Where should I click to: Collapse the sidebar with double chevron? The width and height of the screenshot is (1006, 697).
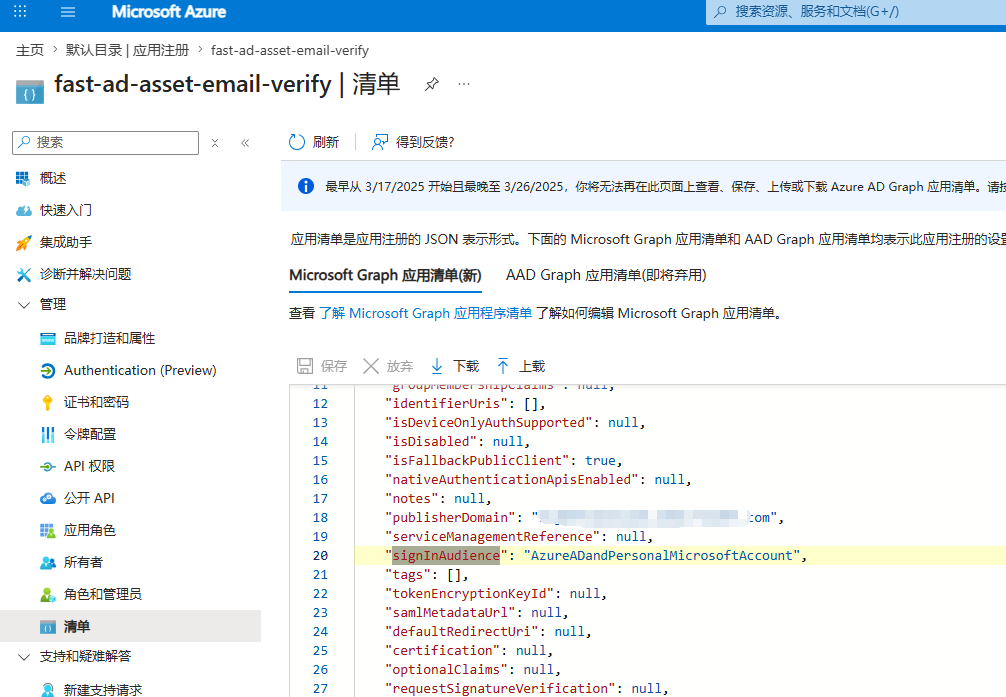point(245,142)
